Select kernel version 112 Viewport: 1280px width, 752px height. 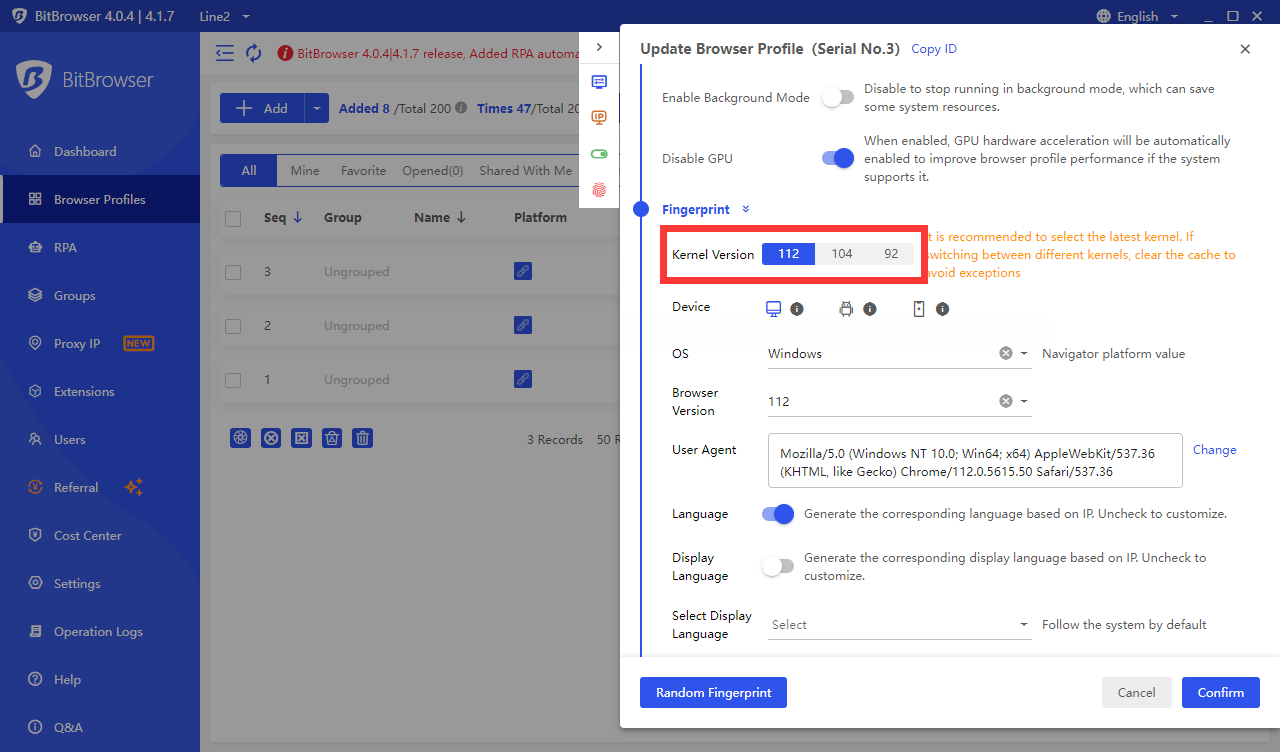[x=788, y=254]
